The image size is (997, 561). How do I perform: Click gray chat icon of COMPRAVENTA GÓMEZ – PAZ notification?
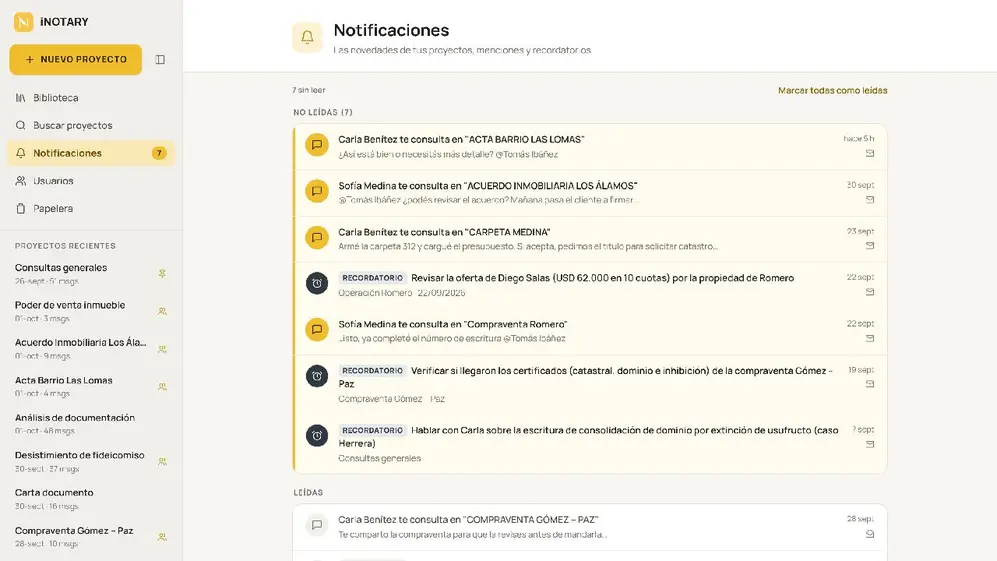point(317,525)
